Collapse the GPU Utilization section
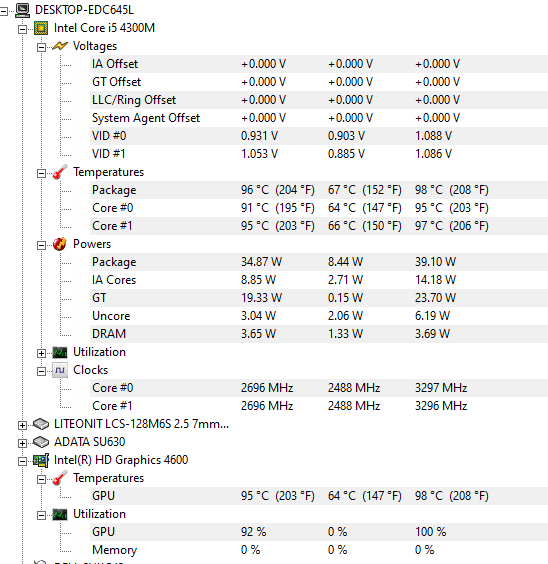The image size is (548, 564). point(41,515)
